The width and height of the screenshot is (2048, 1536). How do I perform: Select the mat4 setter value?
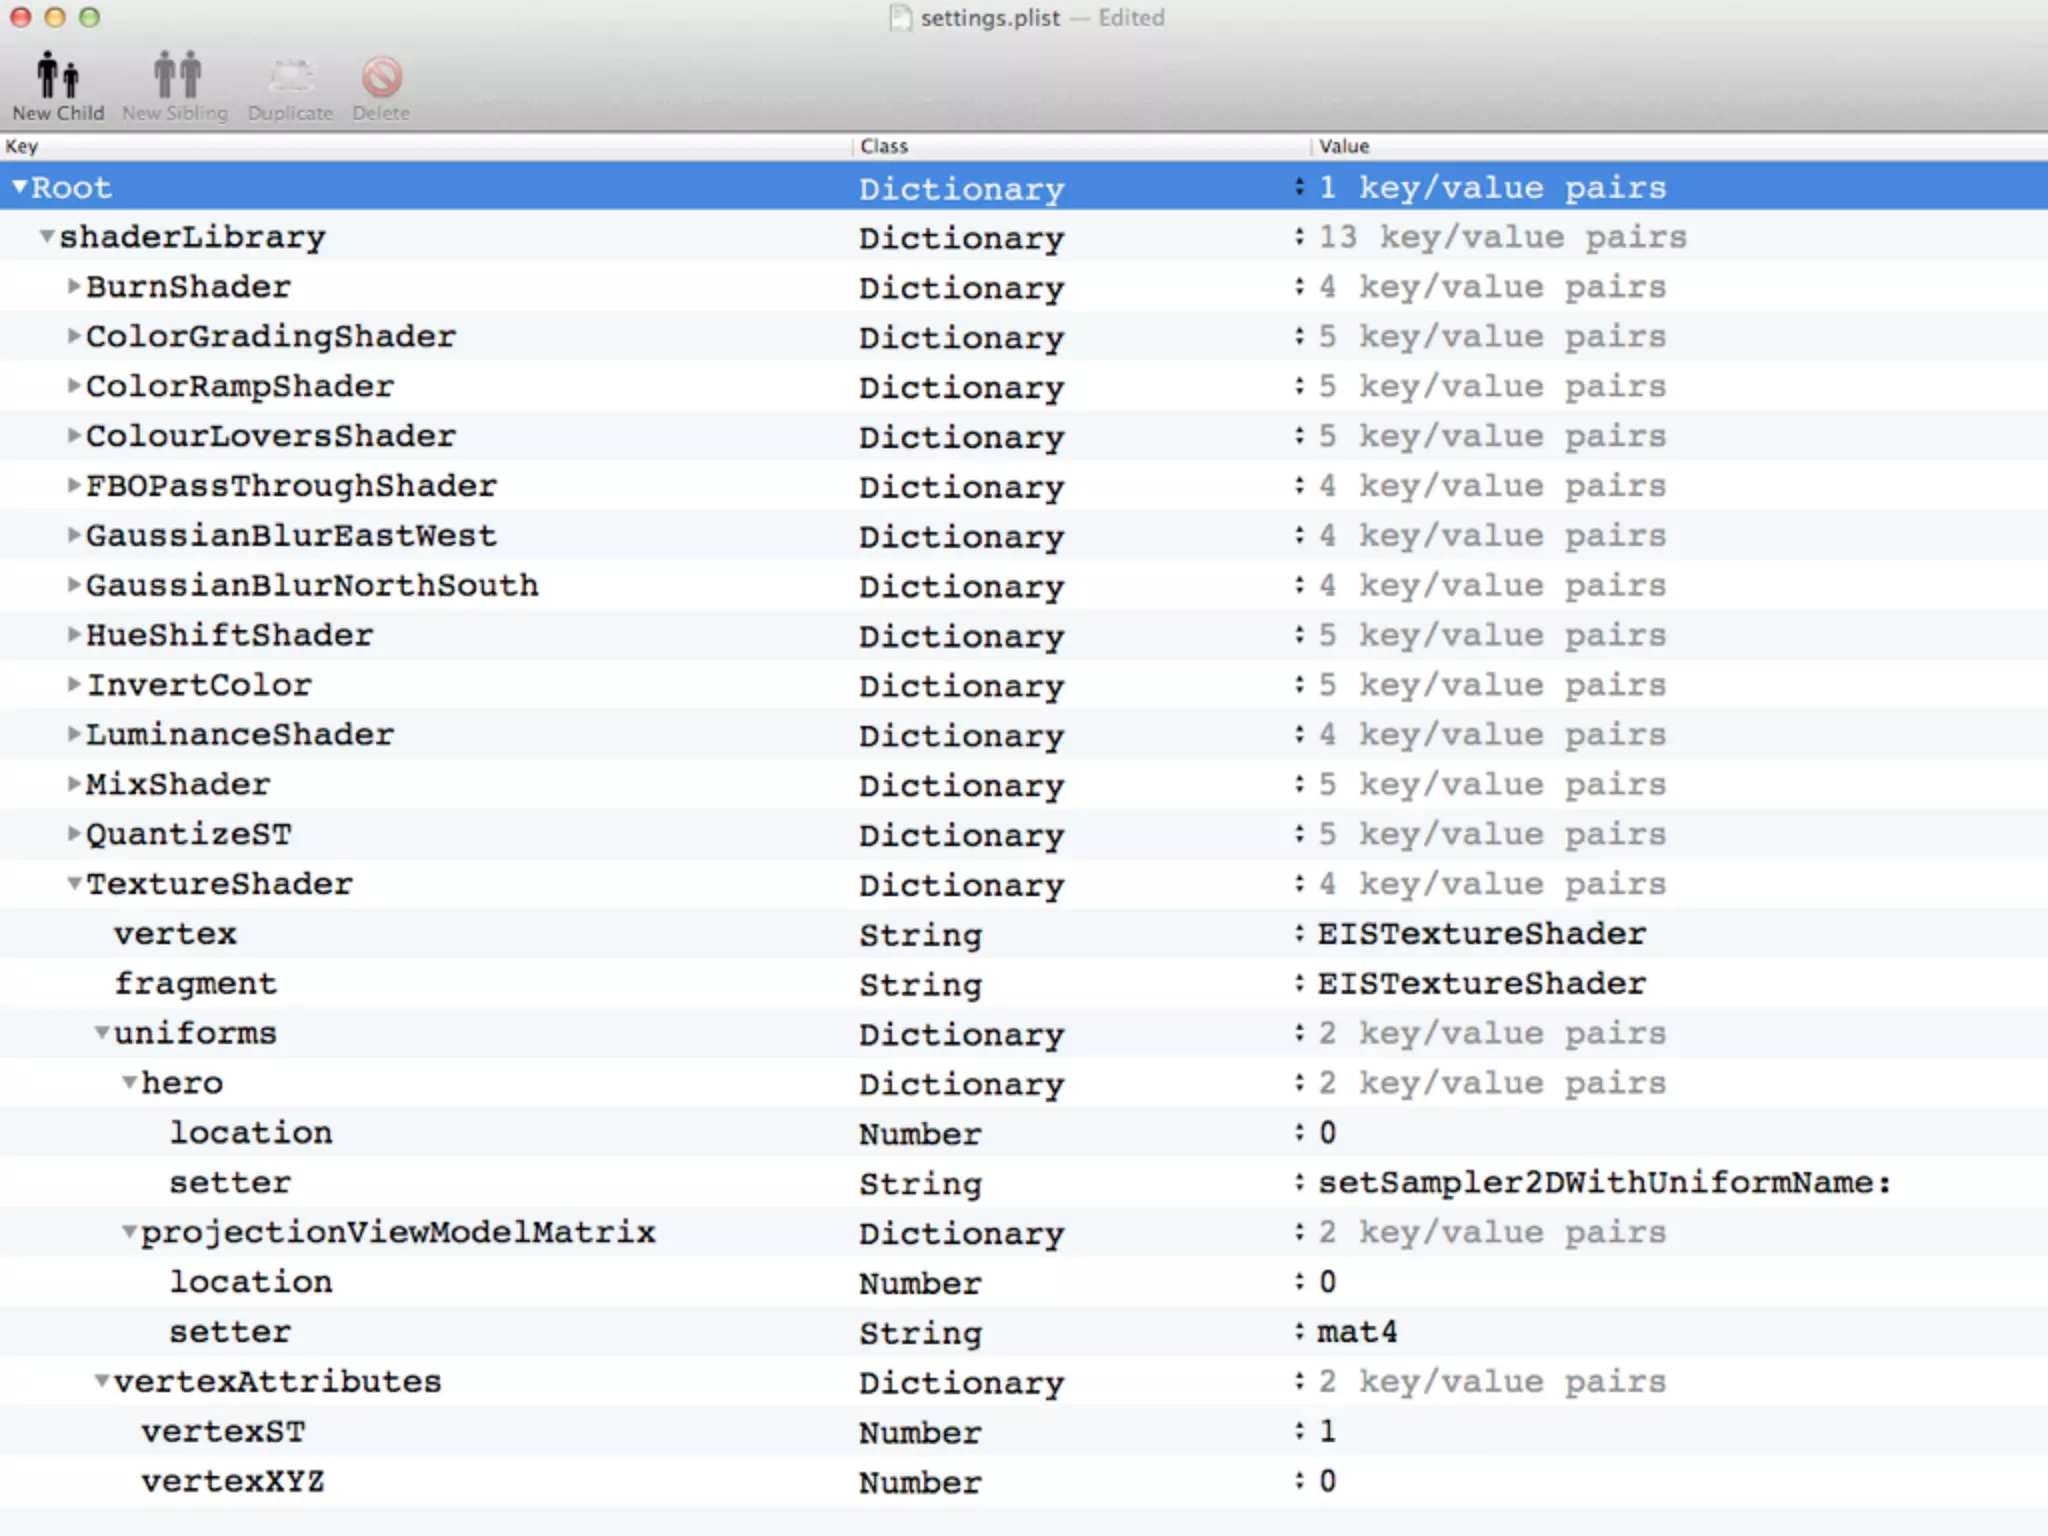point(1357,1332)
